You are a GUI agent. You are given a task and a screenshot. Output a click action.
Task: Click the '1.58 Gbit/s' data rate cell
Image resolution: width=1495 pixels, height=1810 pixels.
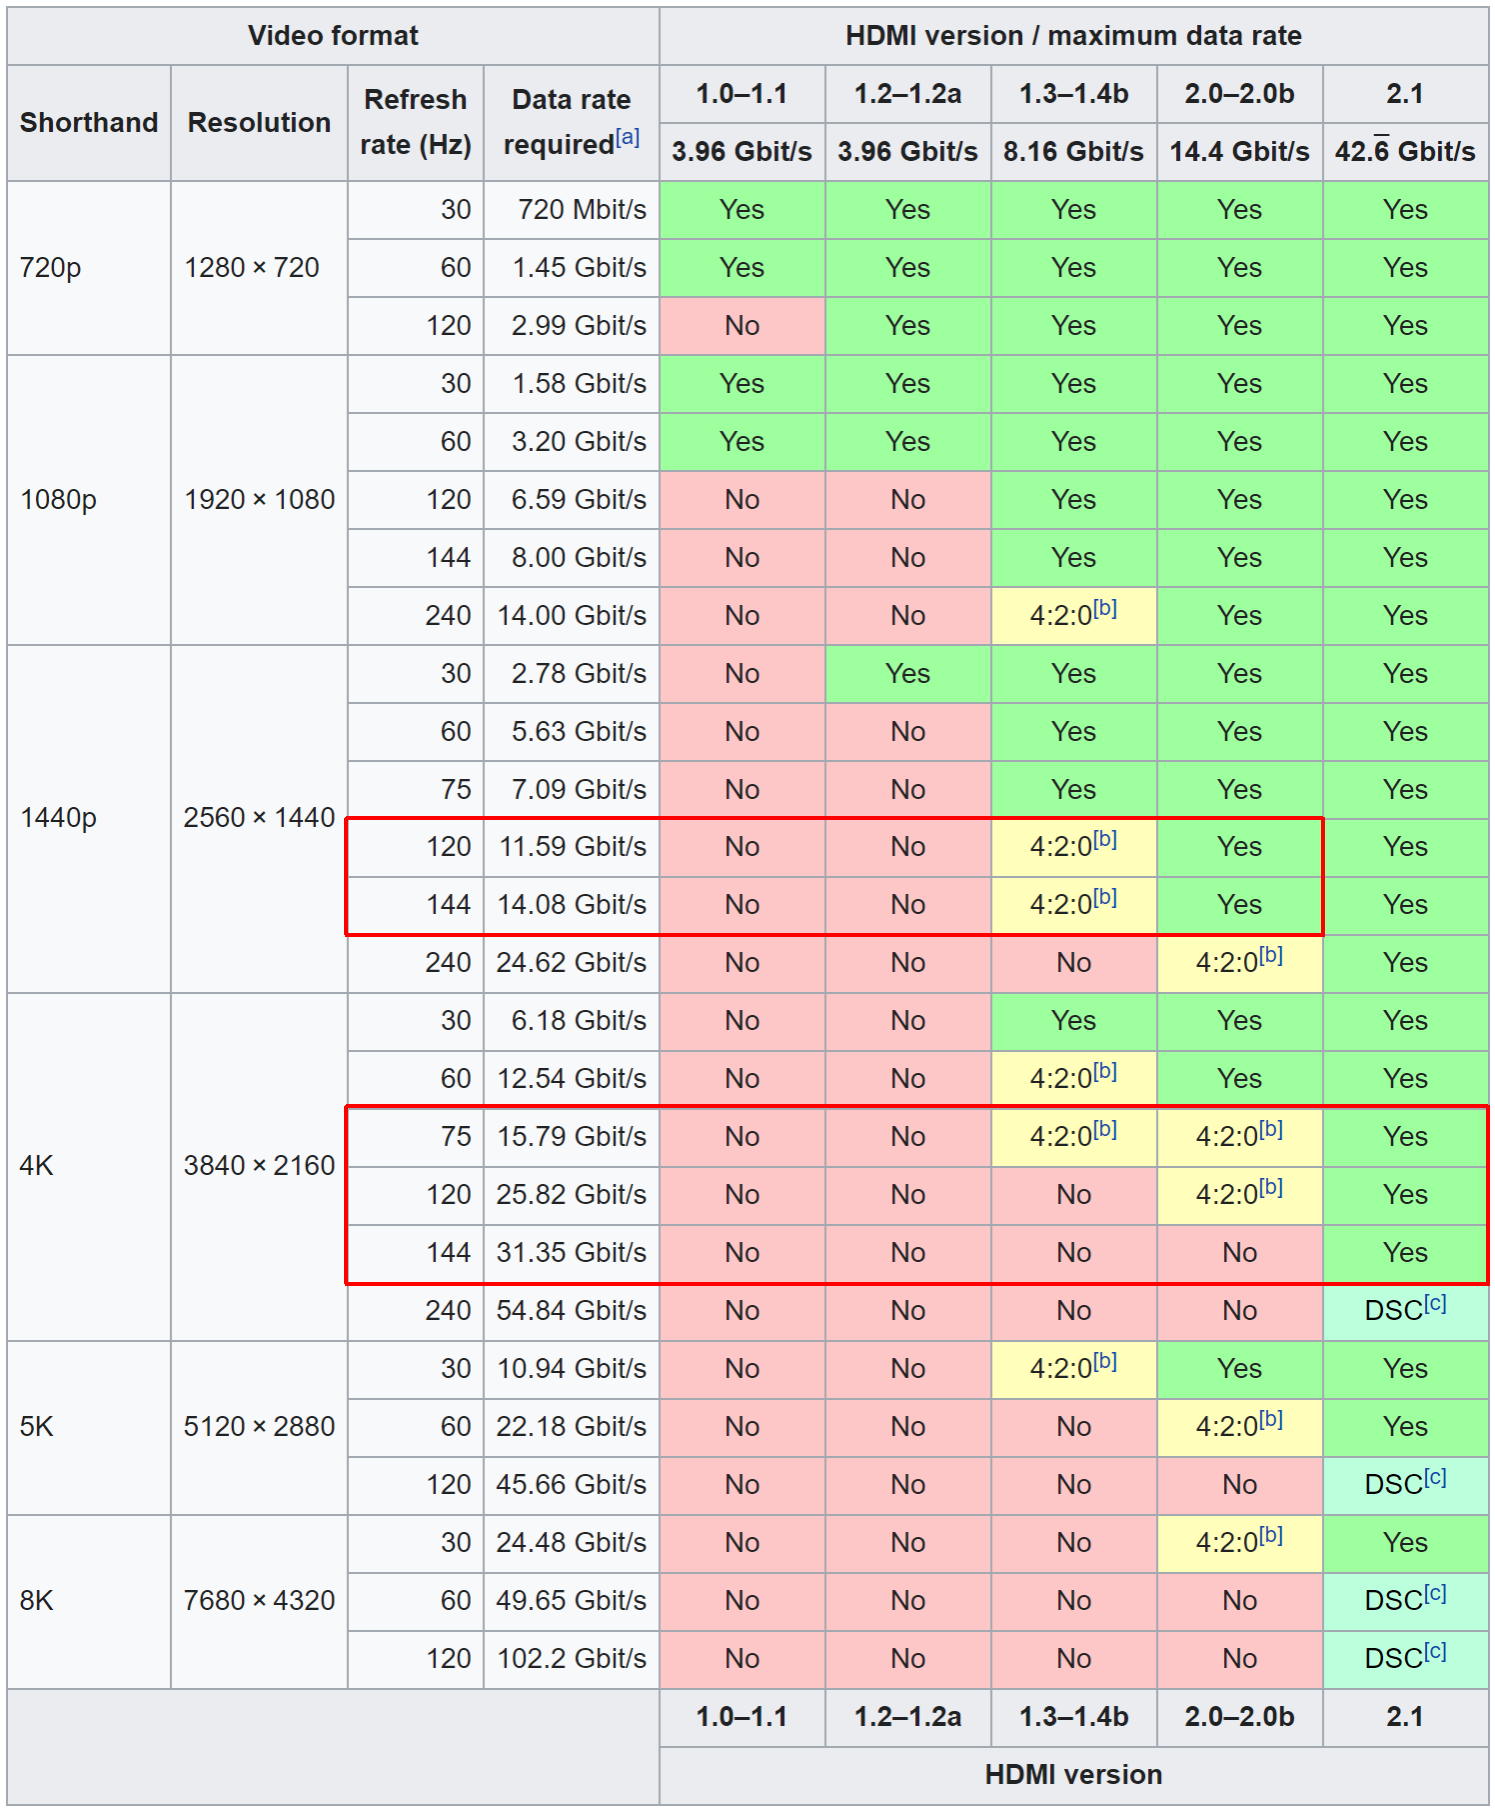[x=571, y=384]
